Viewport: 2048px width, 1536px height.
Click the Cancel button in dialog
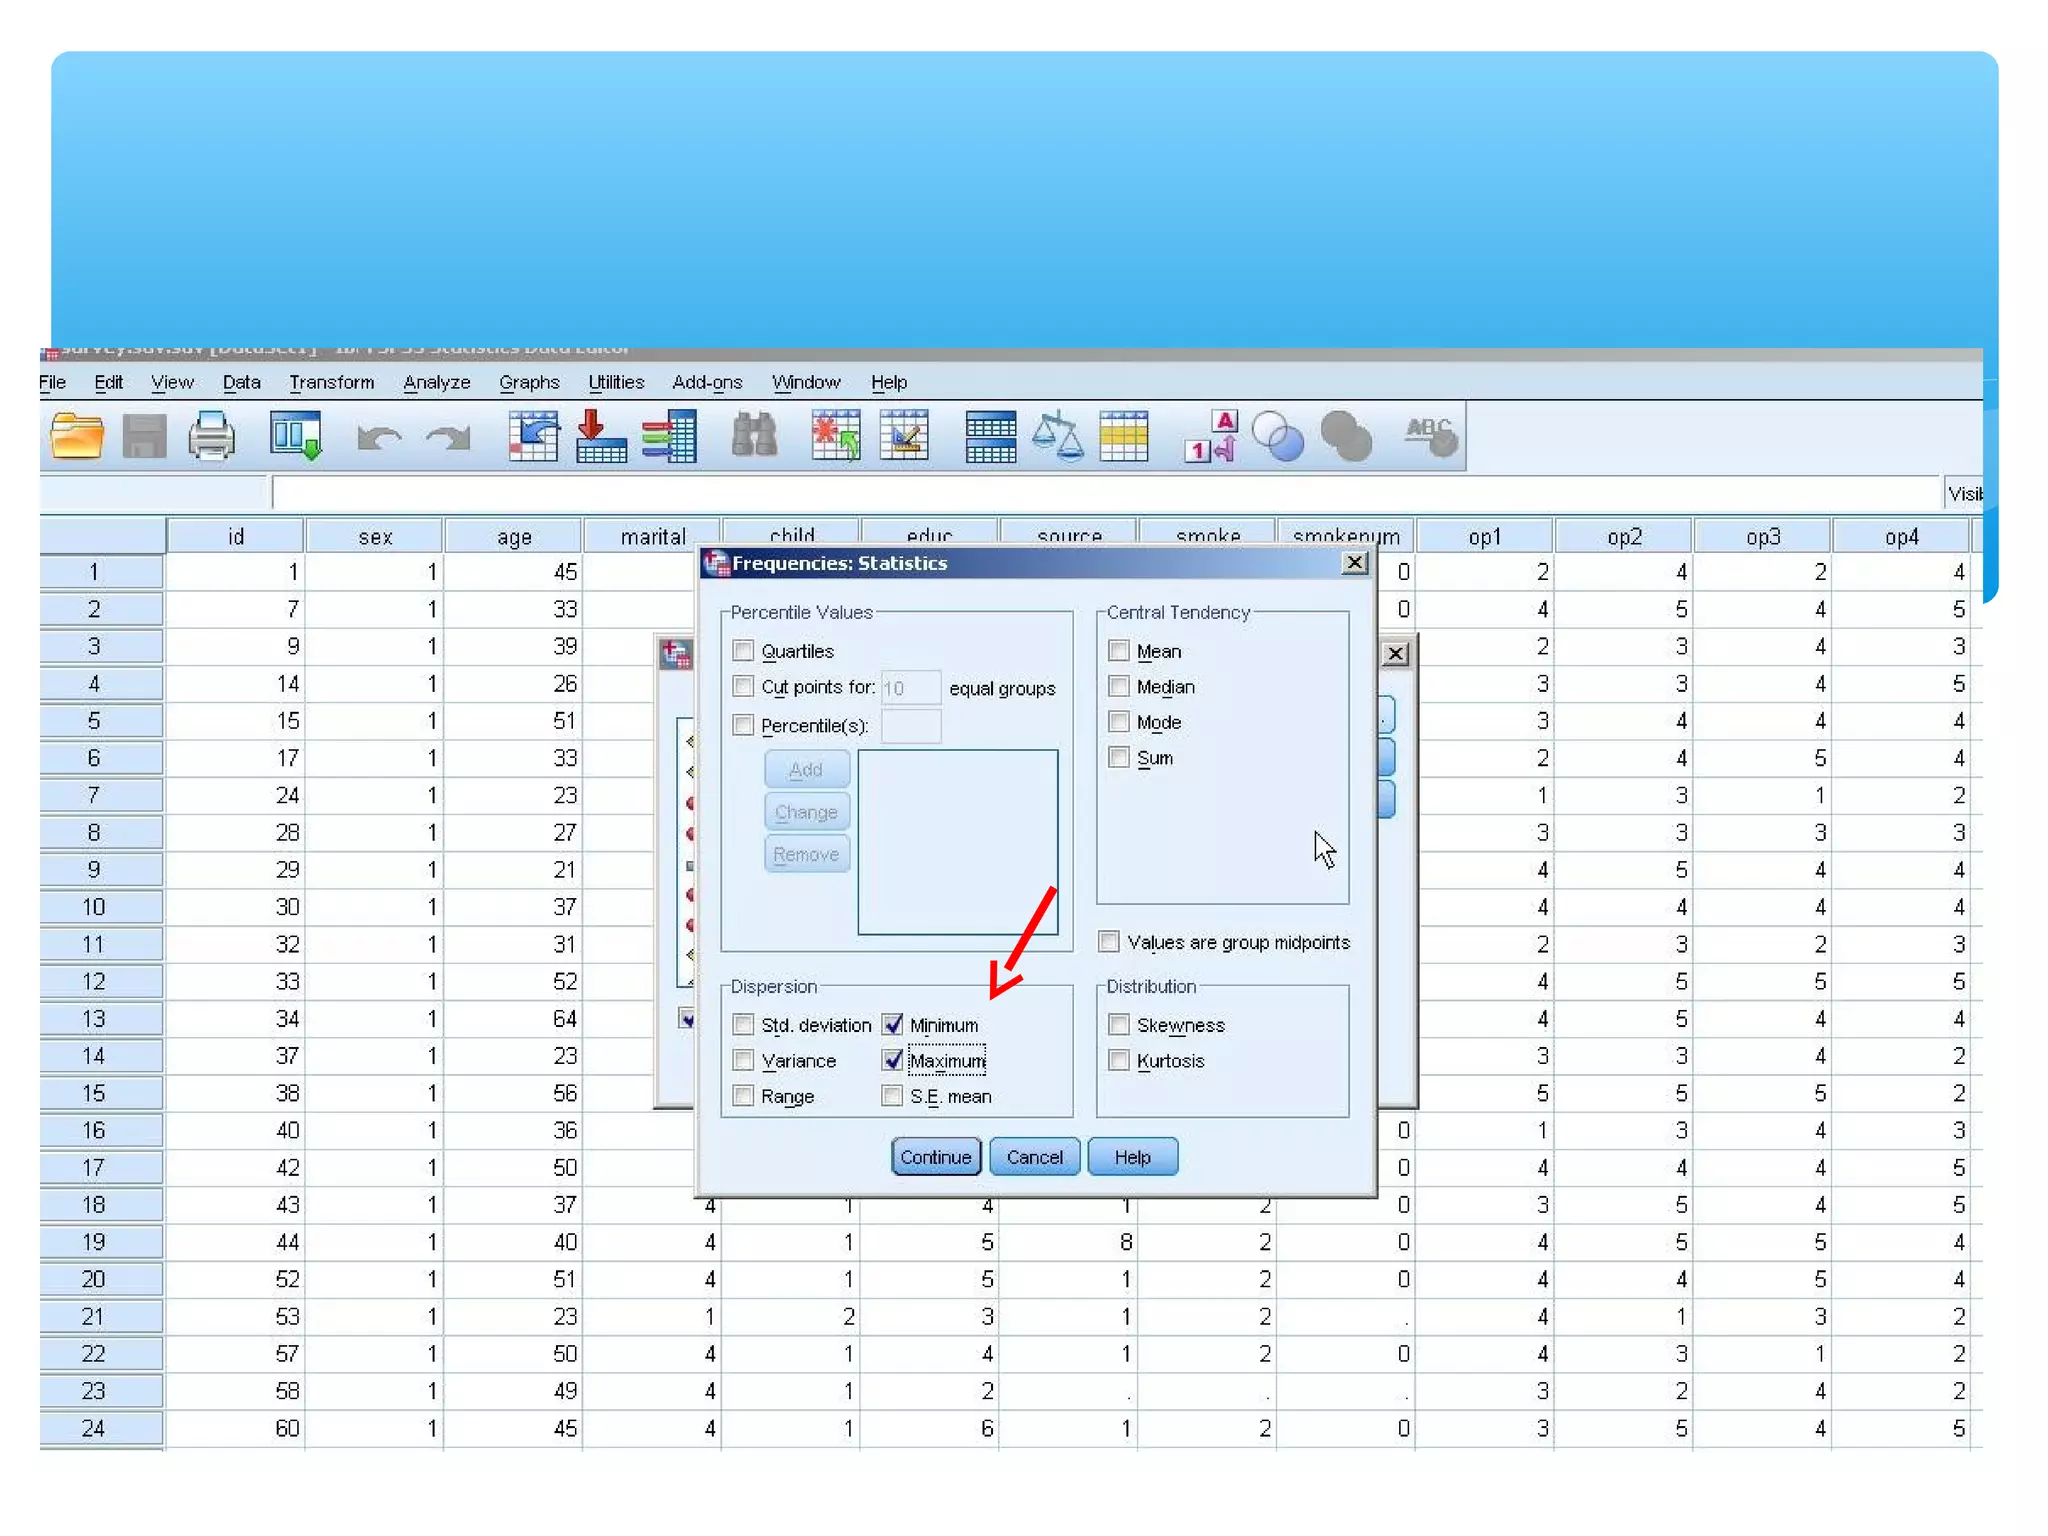coord(1034,1157)
